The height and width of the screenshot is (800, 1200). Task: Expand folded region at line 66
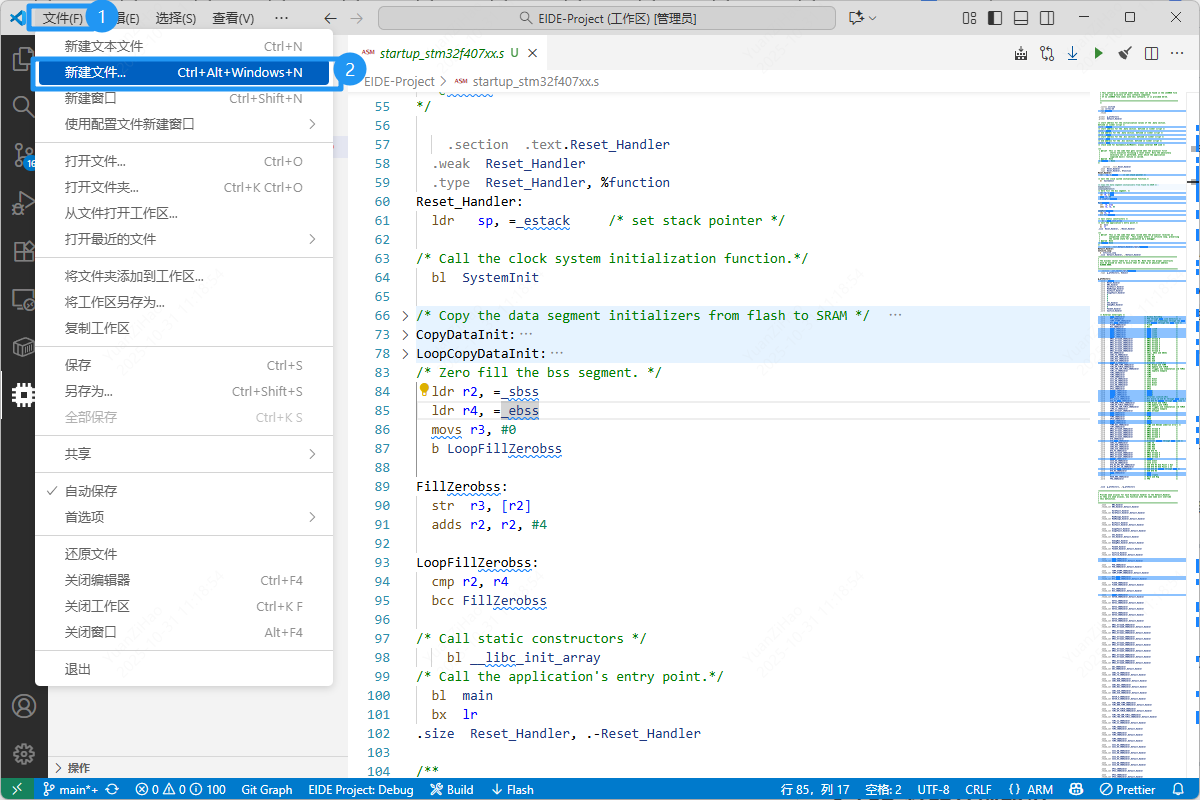click(405, 316)
